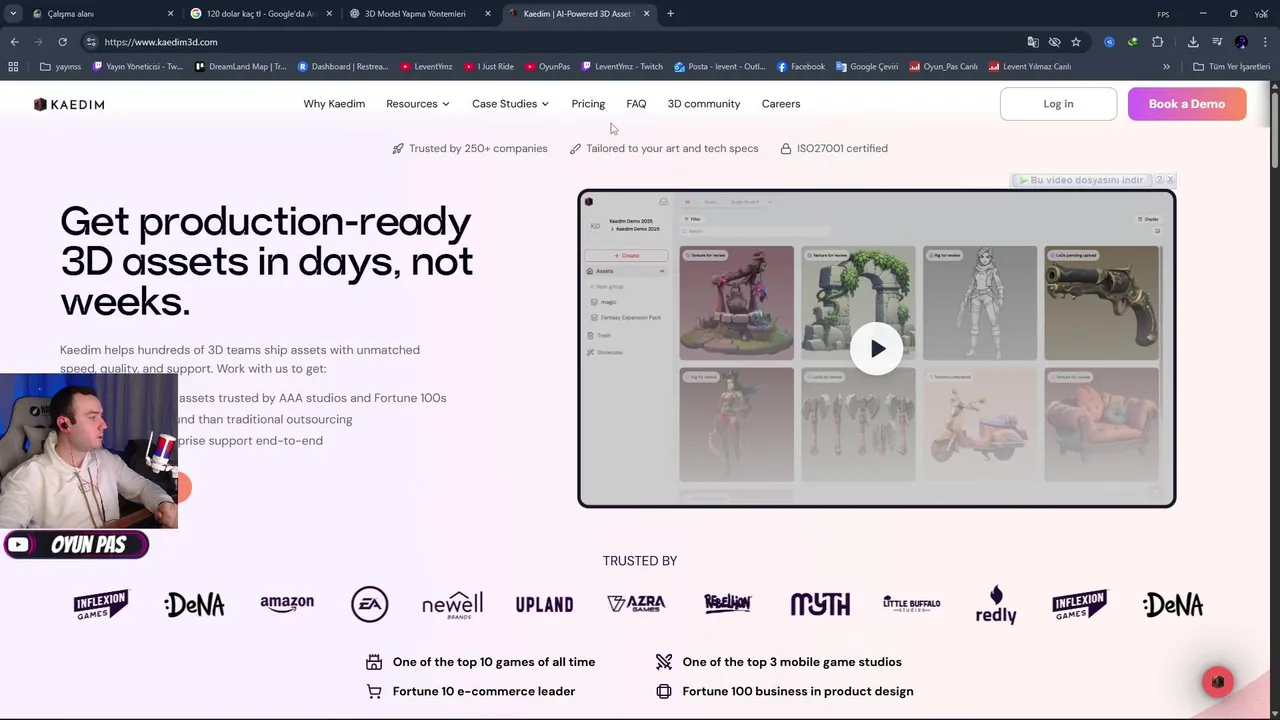Play the Kaedim demo video

click(877, 349)
